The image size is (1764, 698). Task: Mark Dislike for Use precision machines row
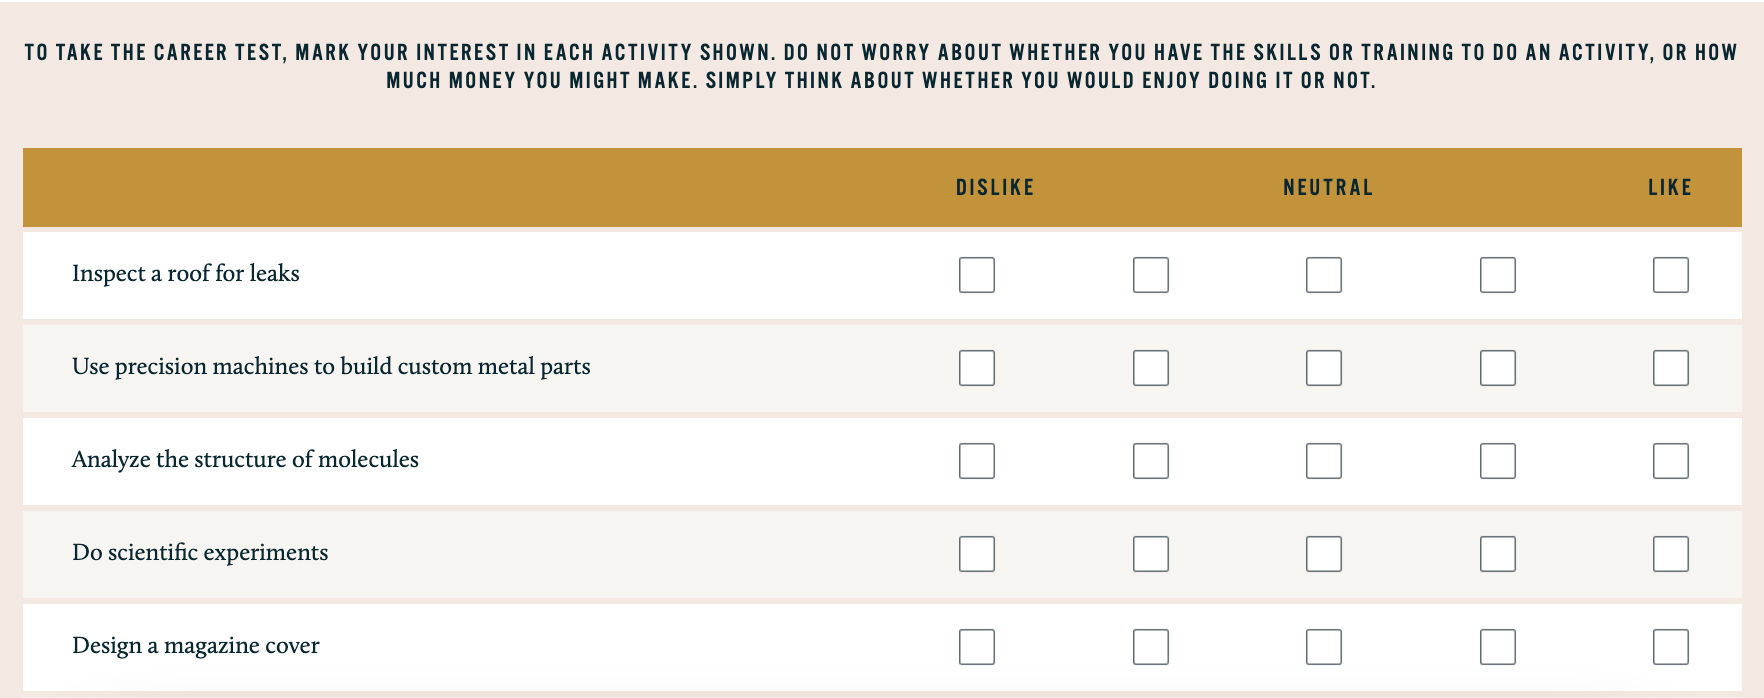[977, 368]
